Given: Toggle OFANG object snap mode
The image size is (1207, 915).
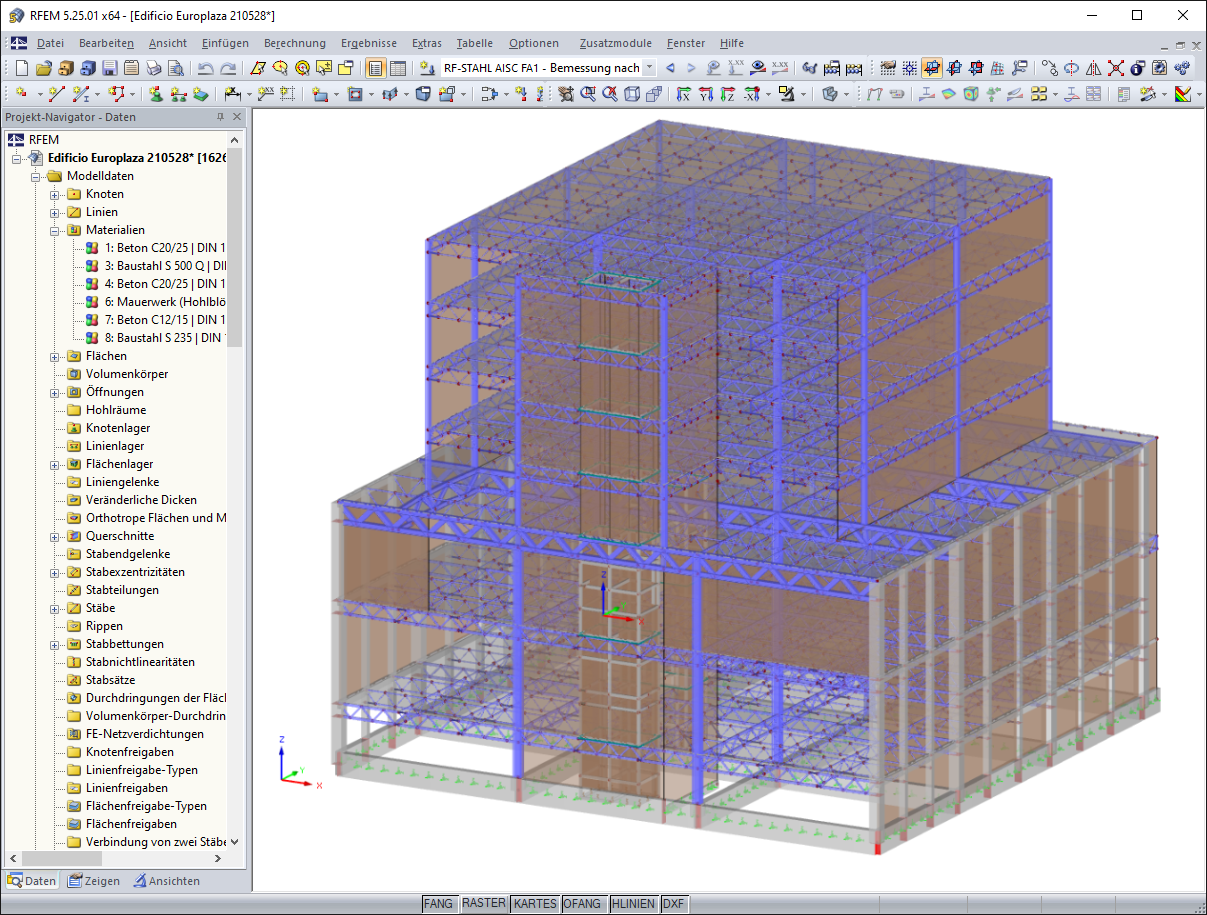Looking at the screenshot, I should pos(583,903).
